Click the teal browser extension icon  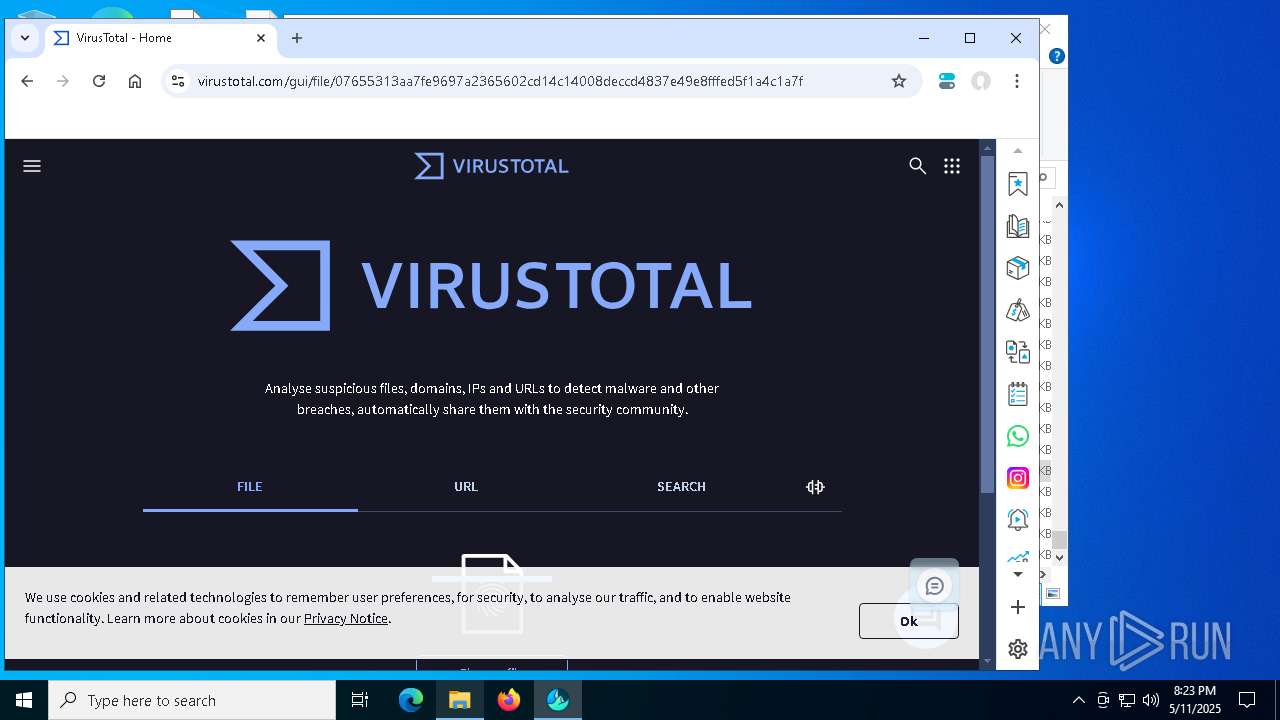pyautogui.click(x=947, y=81)
